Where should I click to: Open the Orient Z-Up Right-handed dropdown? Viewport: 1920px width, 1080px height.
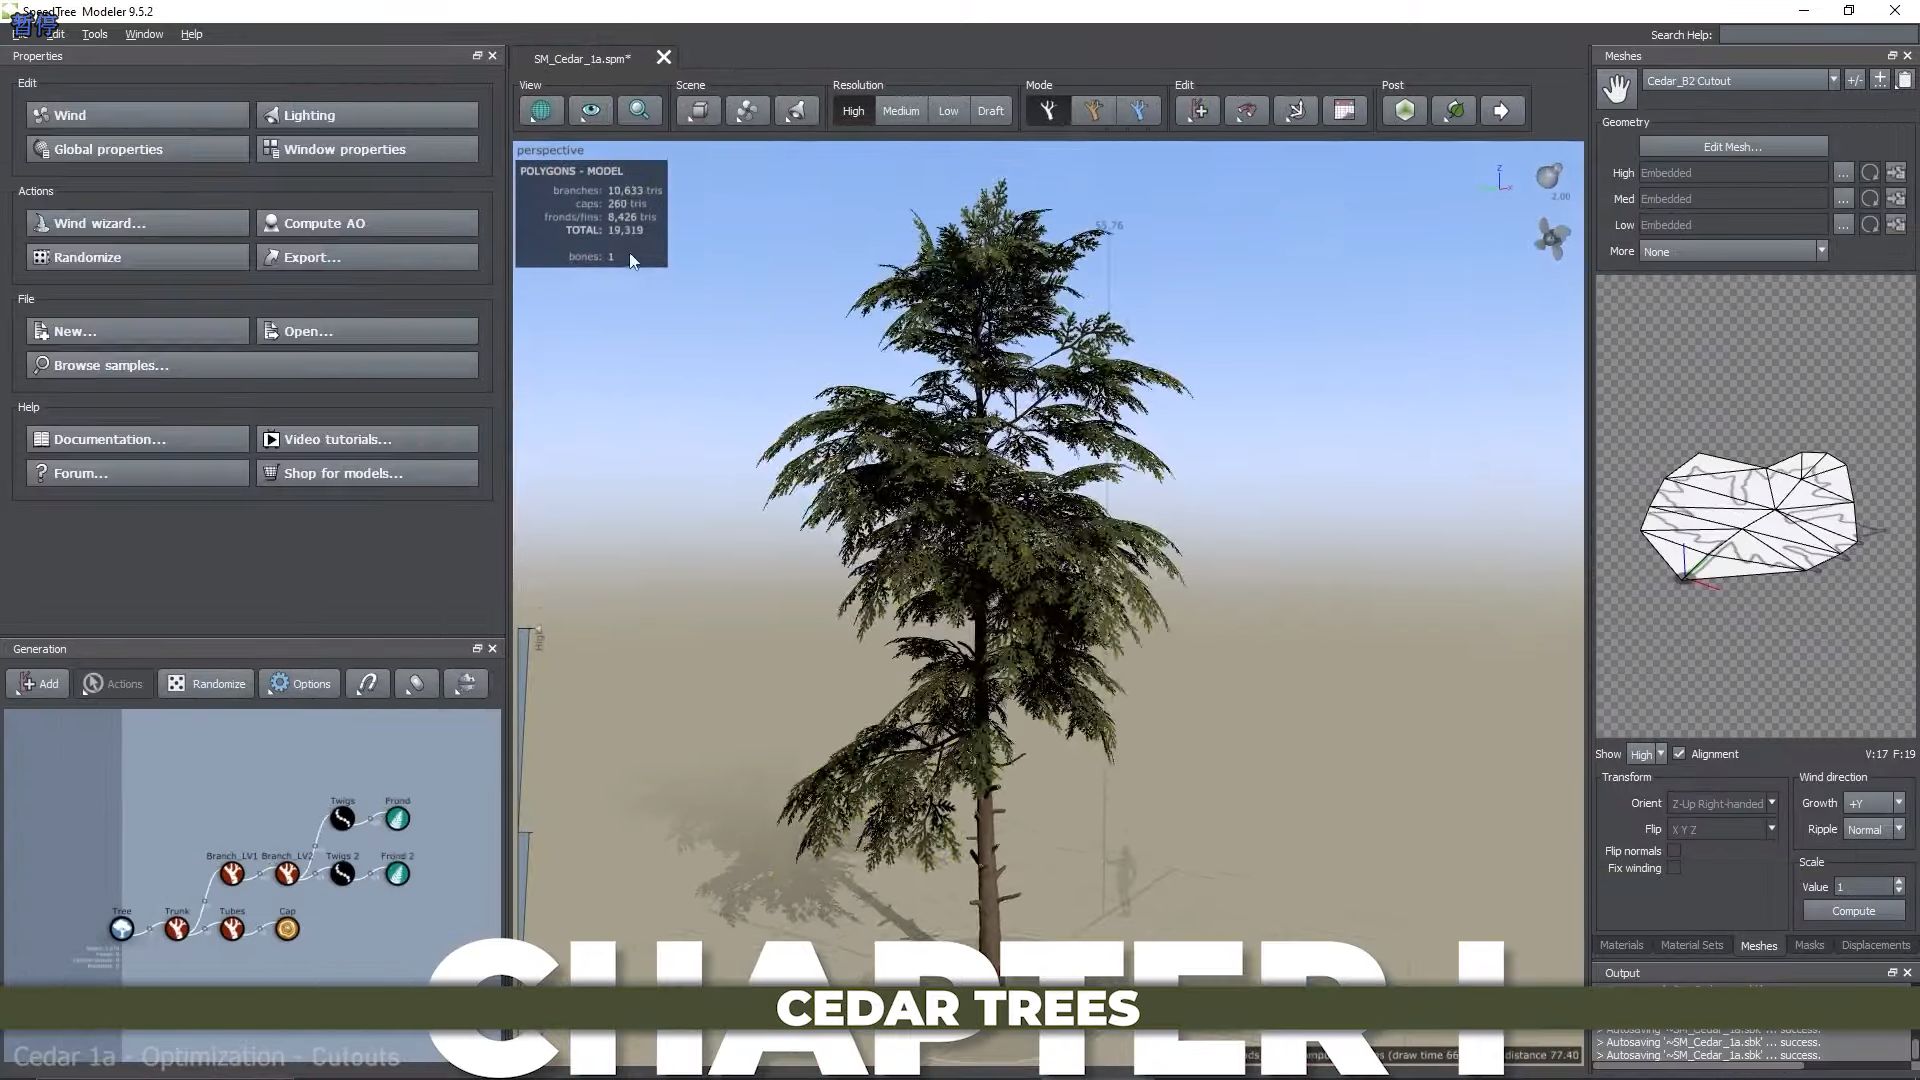tap(1722, 803)
